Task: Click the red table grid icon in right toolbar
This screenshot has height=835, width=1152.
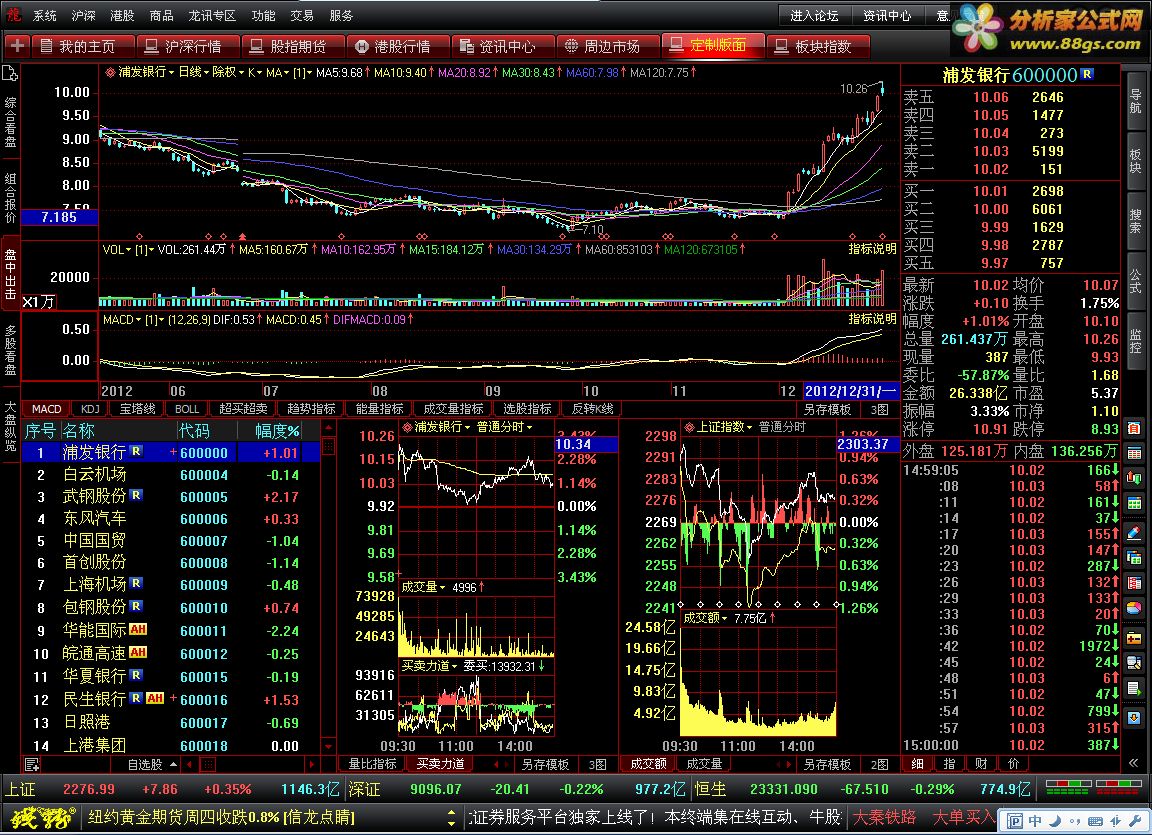Action: point(1134,453)
